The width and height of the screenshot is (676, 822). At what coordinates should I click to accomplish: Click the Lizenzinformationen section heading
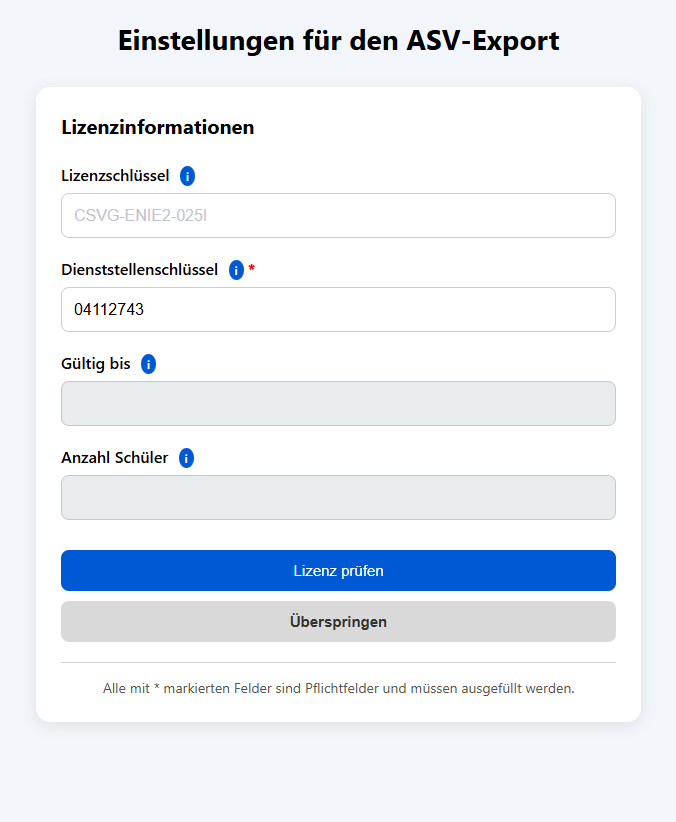[x=158, y=128]
